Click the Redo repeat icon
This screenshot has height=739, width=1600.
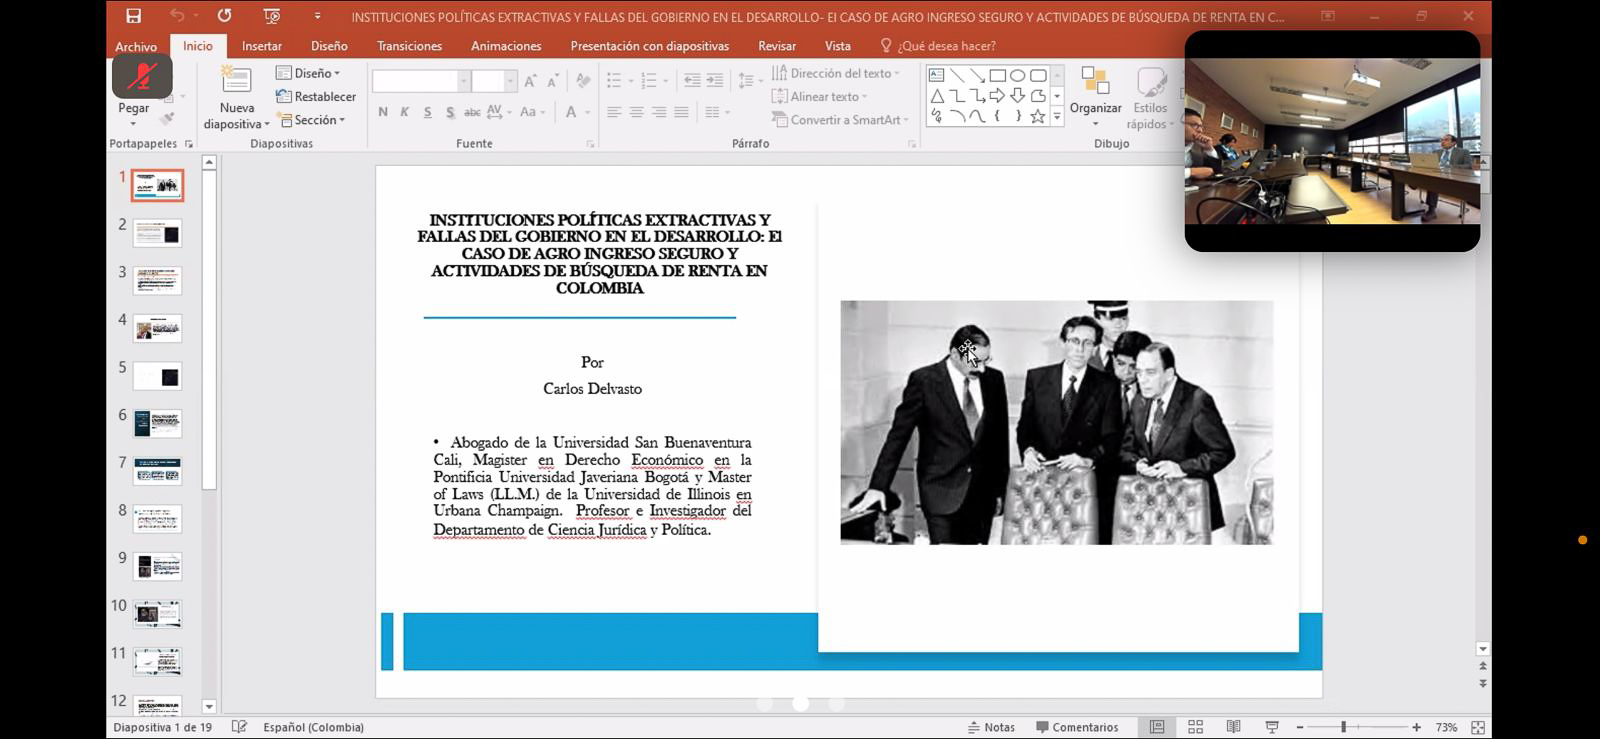(x=224, y=16)
